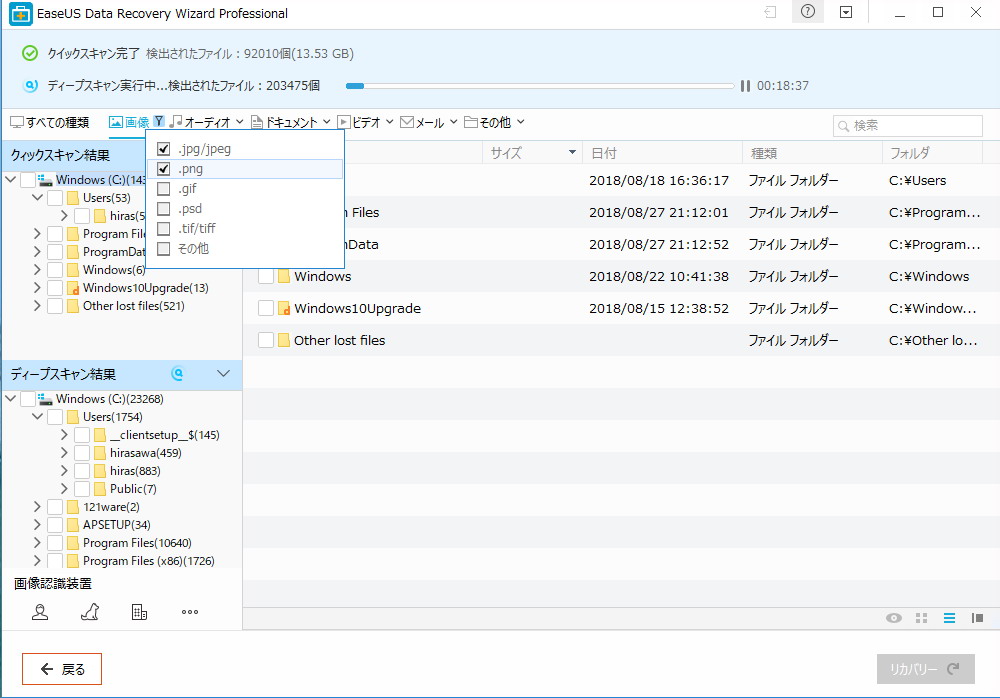Check Windows10Upgrade row checkbox in file list
This screenshot has width=1000, height=698.
[x=266, y=308]
